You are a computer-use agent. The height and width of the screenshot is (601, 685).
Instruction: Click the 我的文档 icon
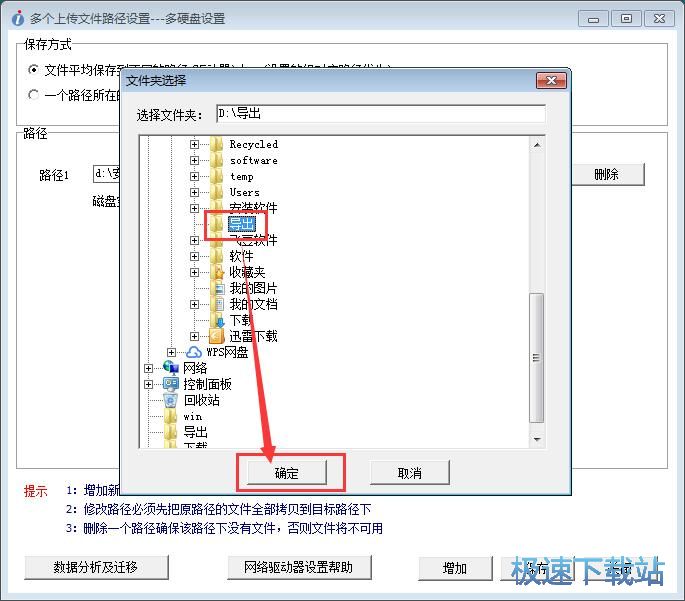(218, 304)
